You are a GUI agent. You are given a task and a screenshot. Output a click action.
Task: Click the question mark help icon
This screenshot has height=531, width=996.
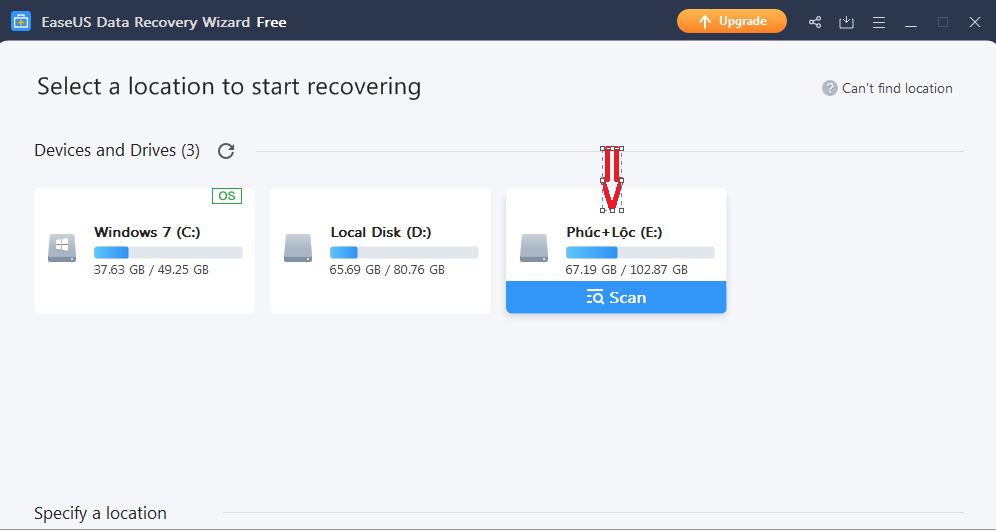coord(830,88)
